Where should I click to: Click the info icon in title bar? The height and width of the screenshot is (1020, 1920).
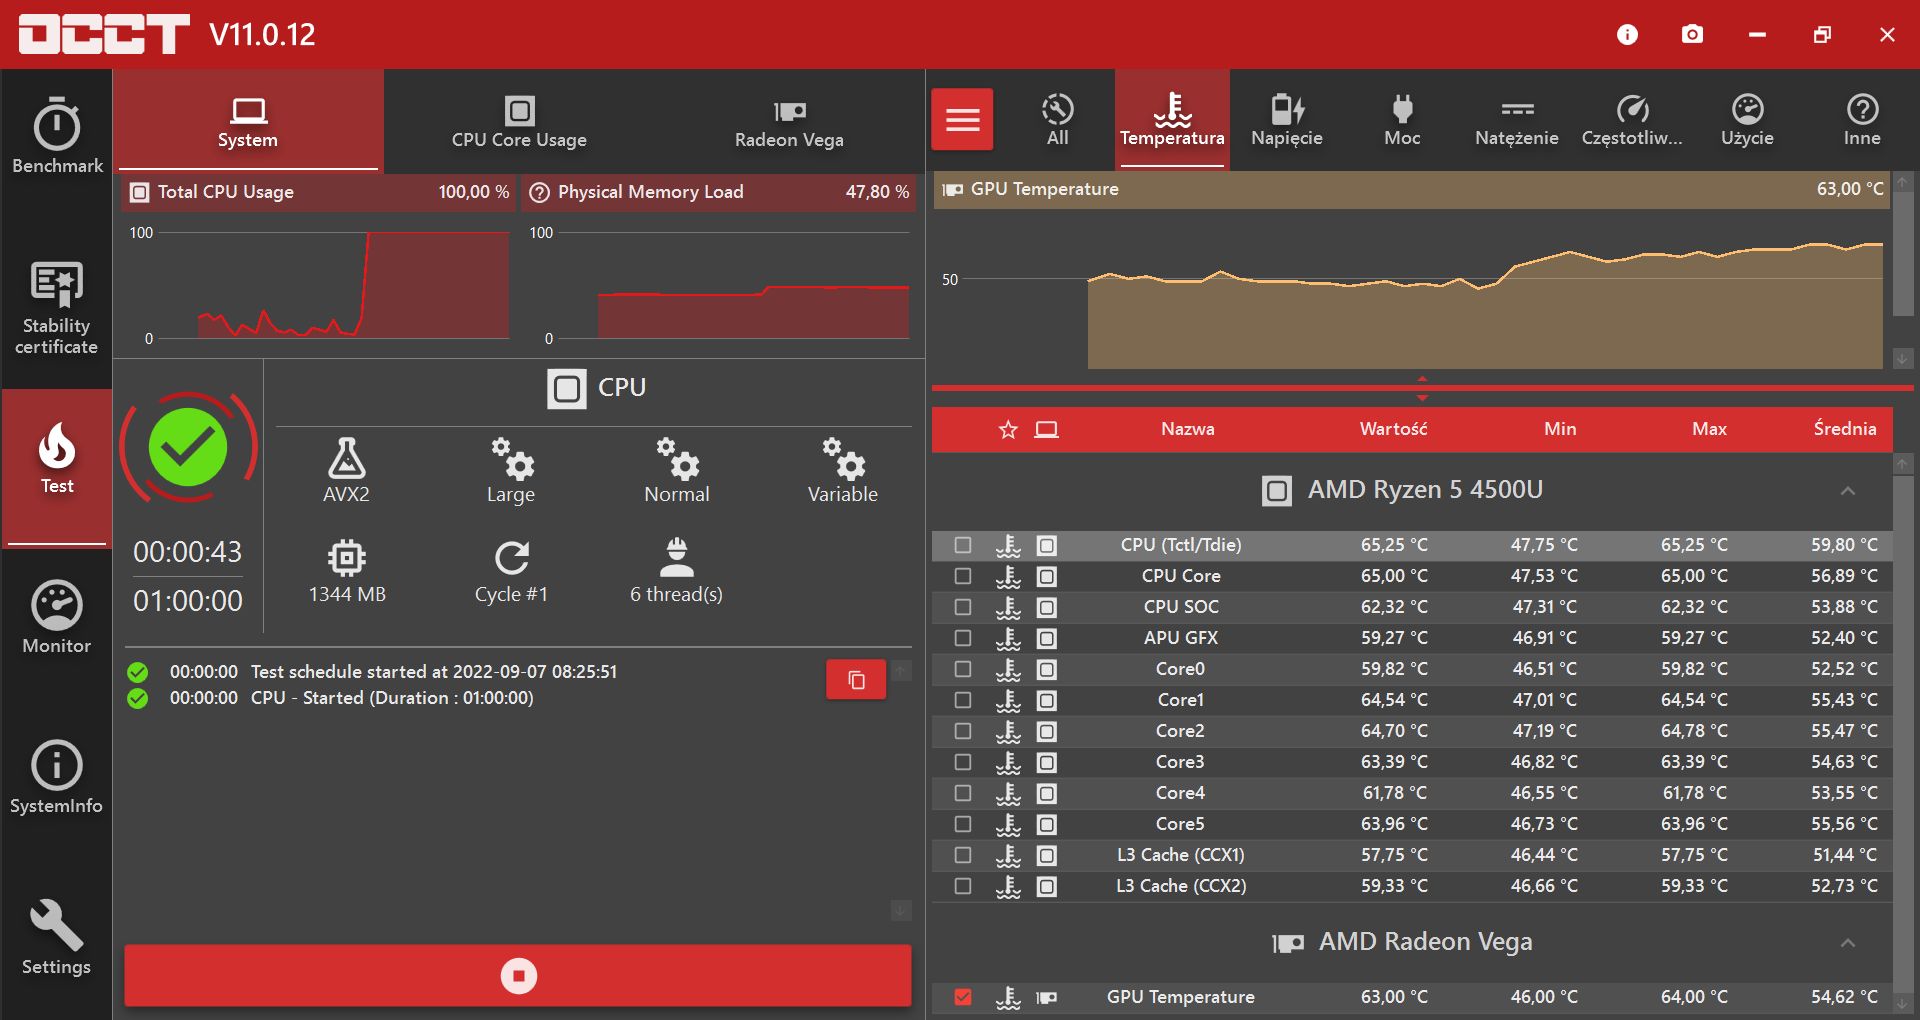[x=1627, y=35]
